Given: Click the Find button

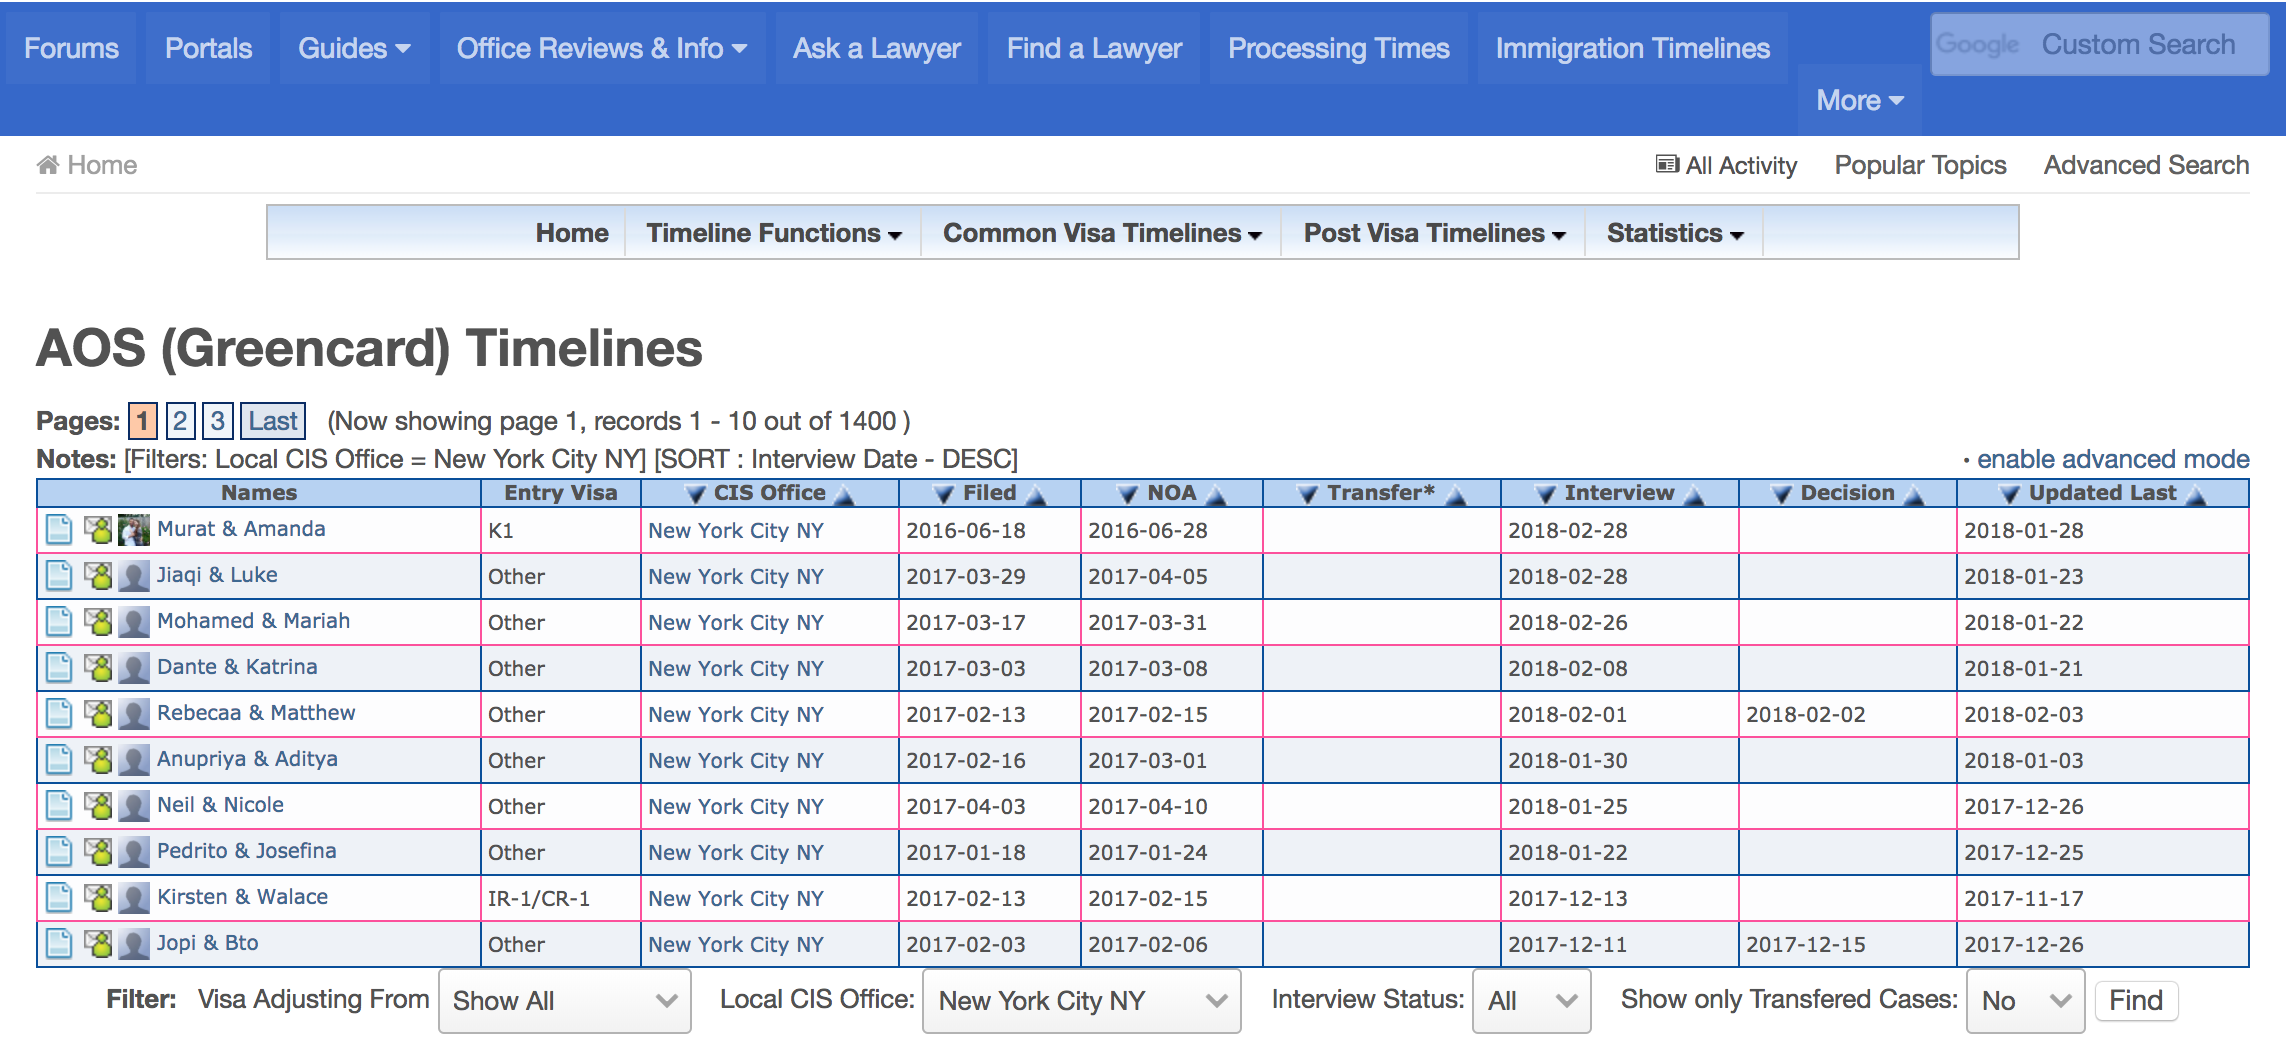Looking at the screenshot, I should point(2136,1000).
